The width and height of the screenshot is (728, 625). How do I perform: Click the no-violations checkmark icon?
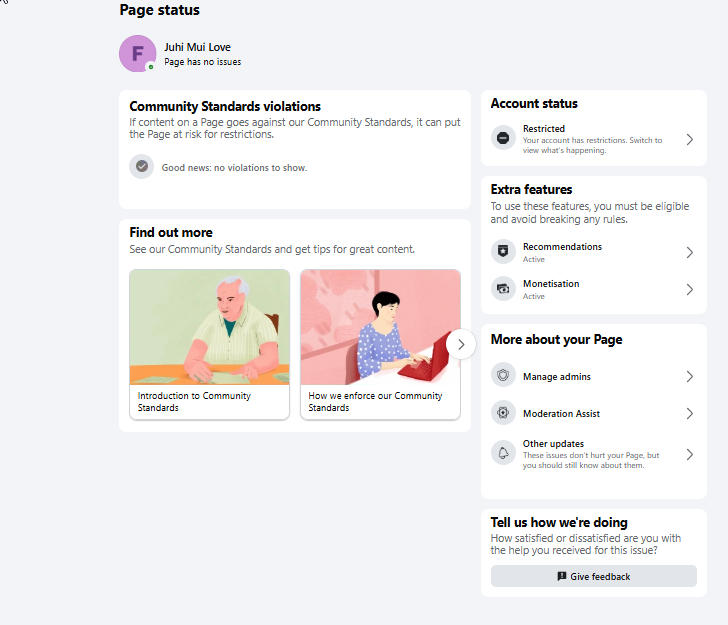point(142,166)
